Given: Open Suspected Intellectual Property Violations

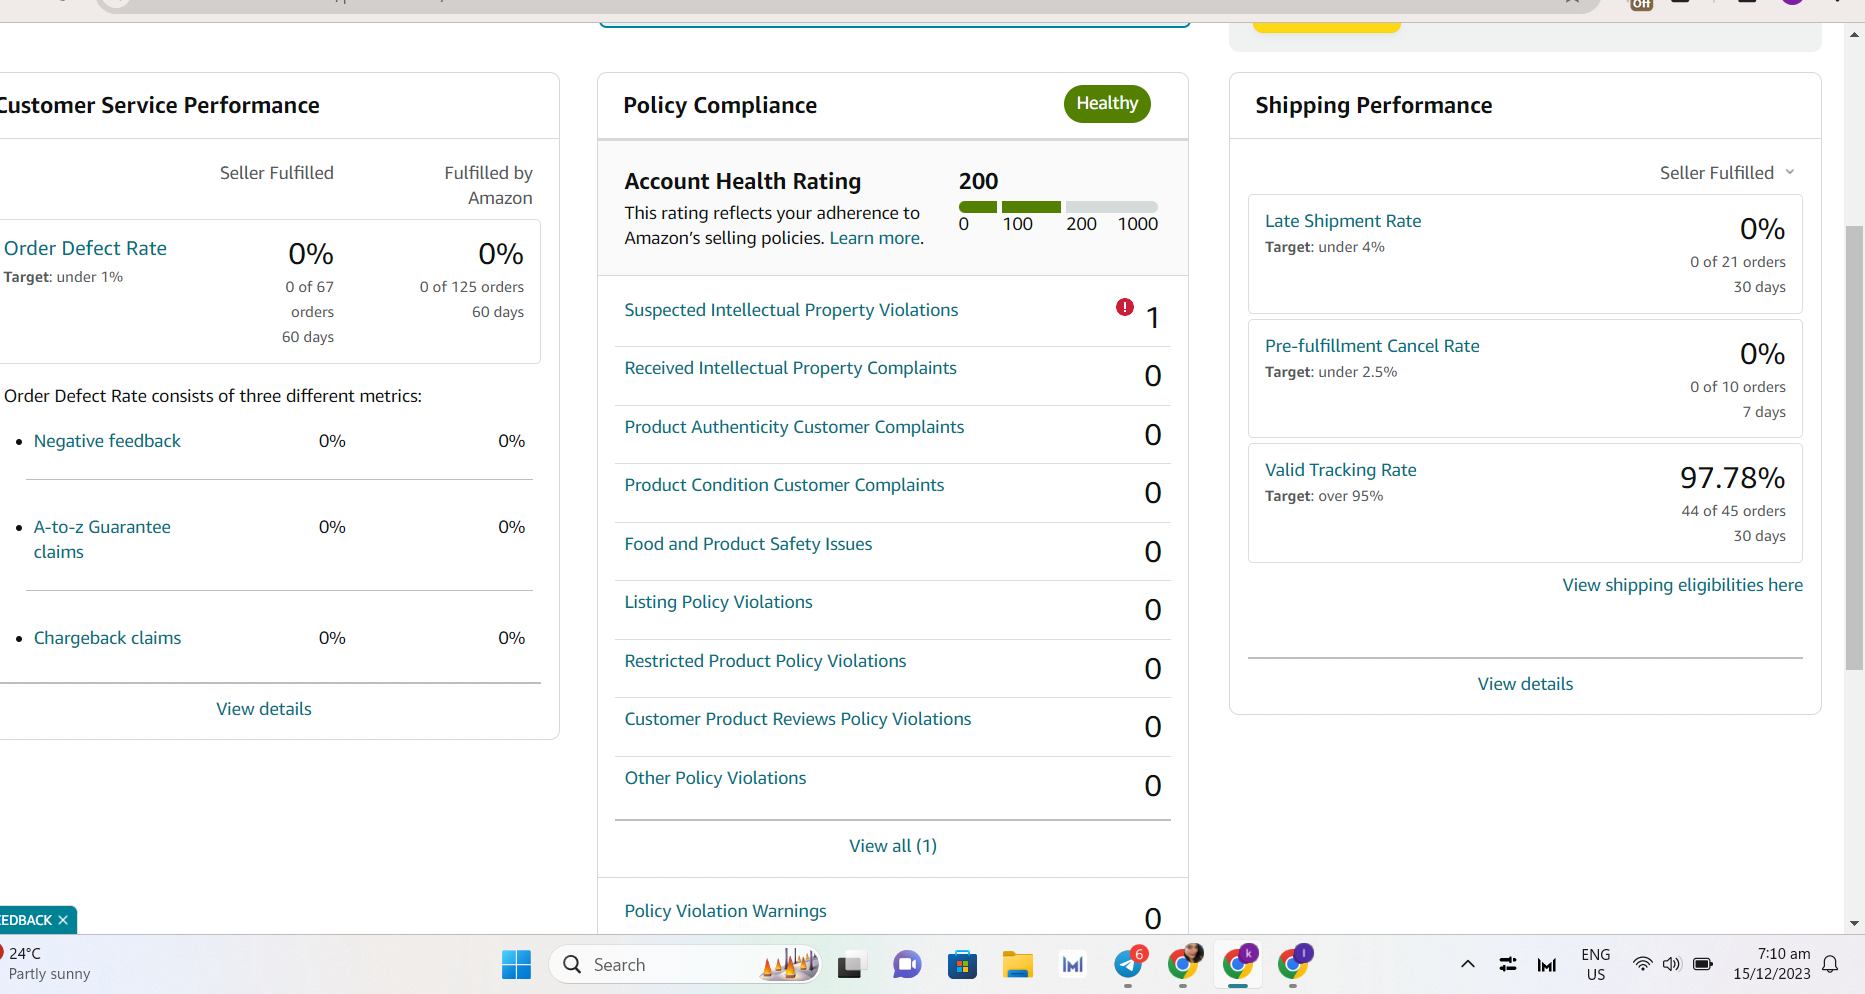Looking at the screenshot, I should tap(791, 310).
